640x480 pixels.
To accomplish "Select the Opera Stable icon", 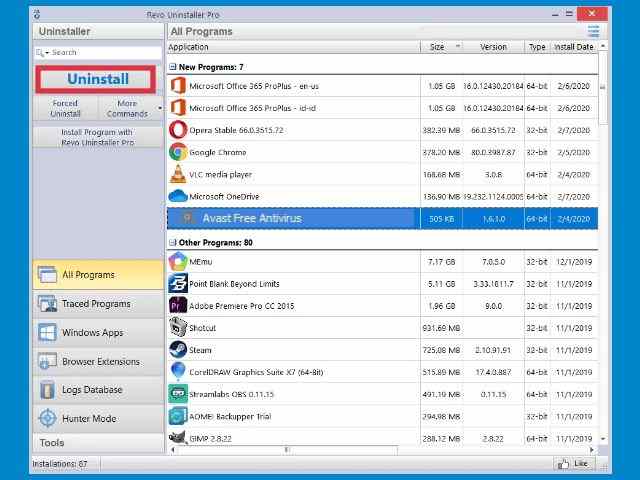I will pyautogui.click(x=178, y=130).
